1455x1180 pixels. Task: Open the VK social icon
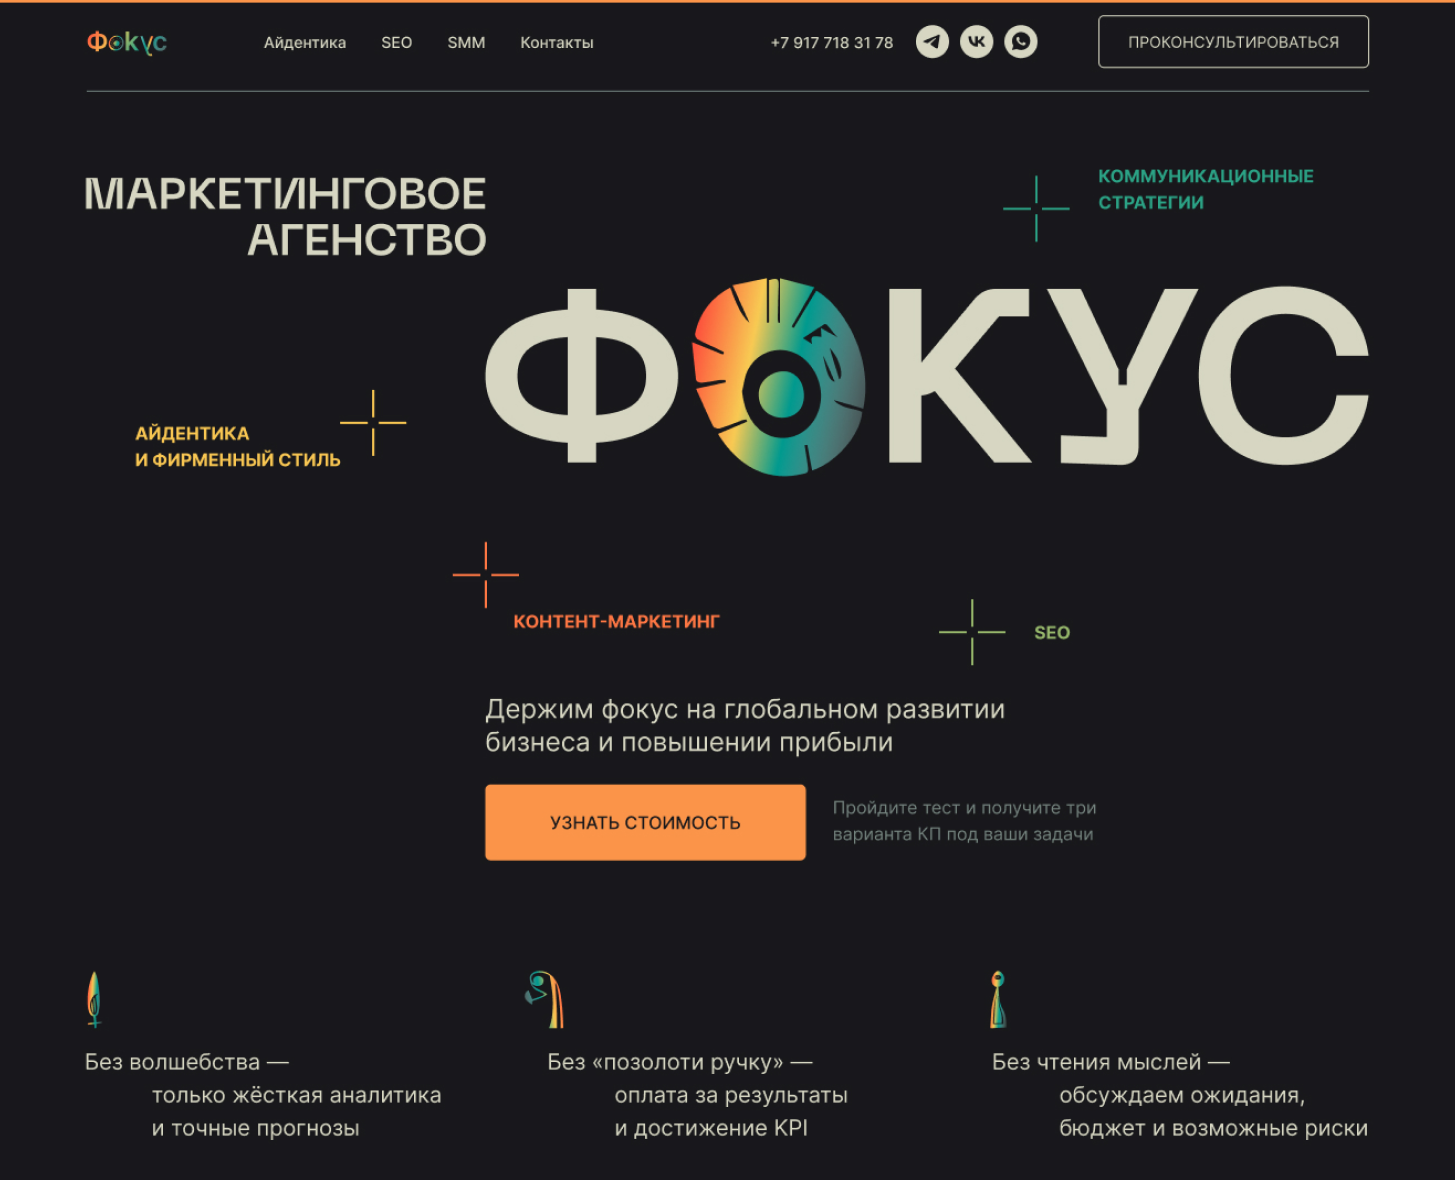coord(976,42)
